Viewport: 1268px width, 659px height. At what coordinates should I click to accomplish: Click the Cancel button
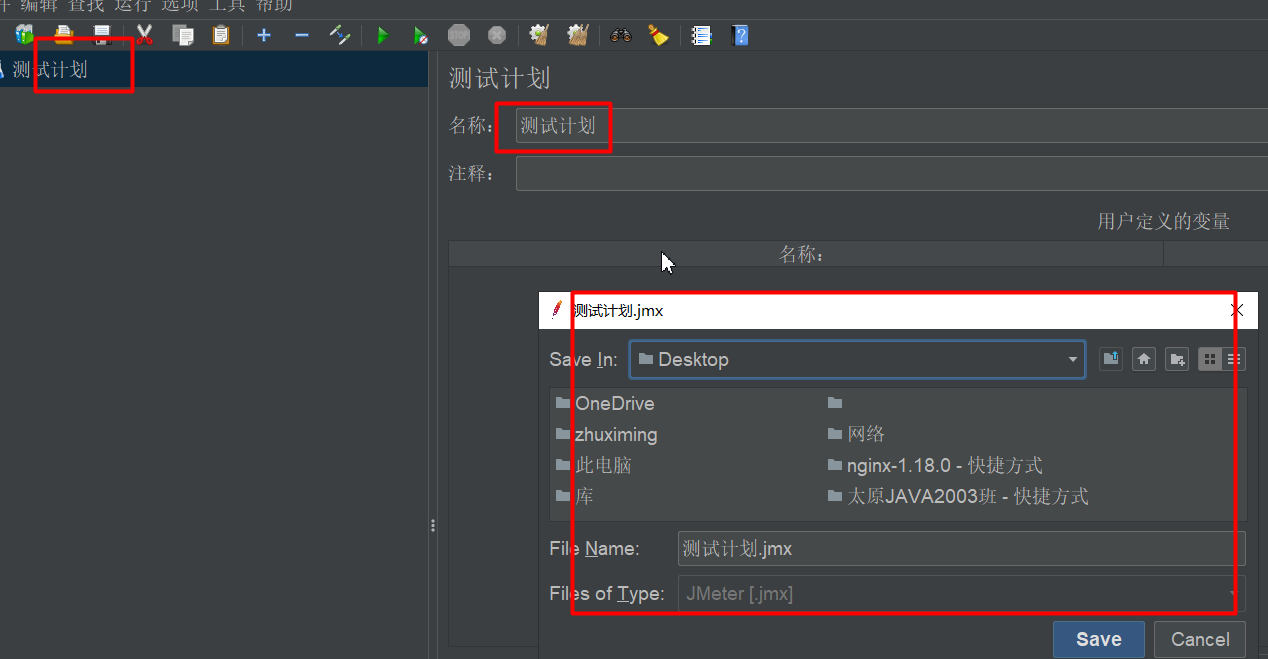point(1199,639)
